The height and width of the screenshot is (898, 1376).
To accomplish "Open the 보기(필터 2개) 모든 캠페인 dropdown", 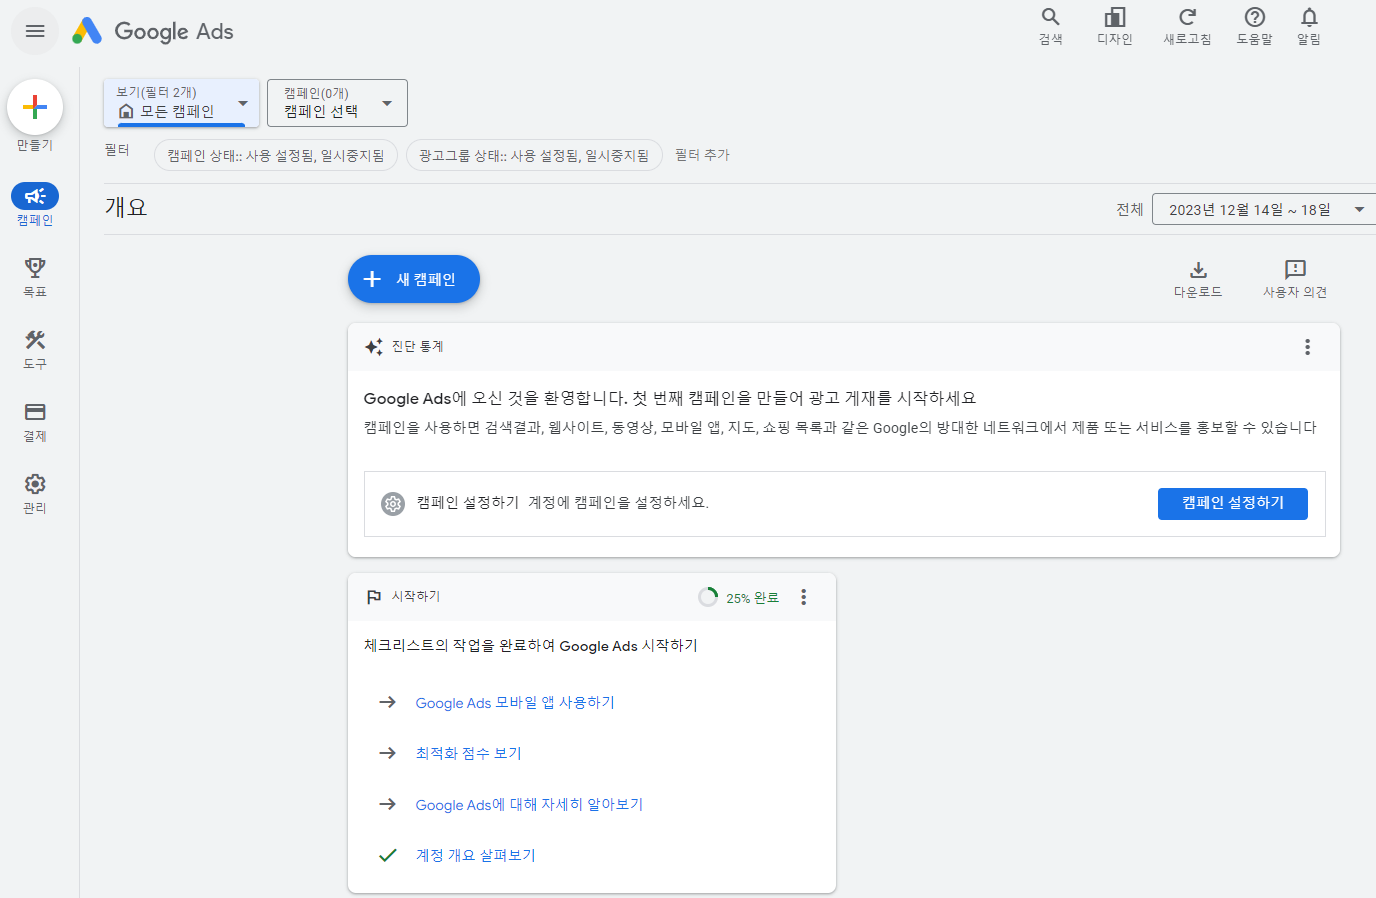I will [180, 103].
